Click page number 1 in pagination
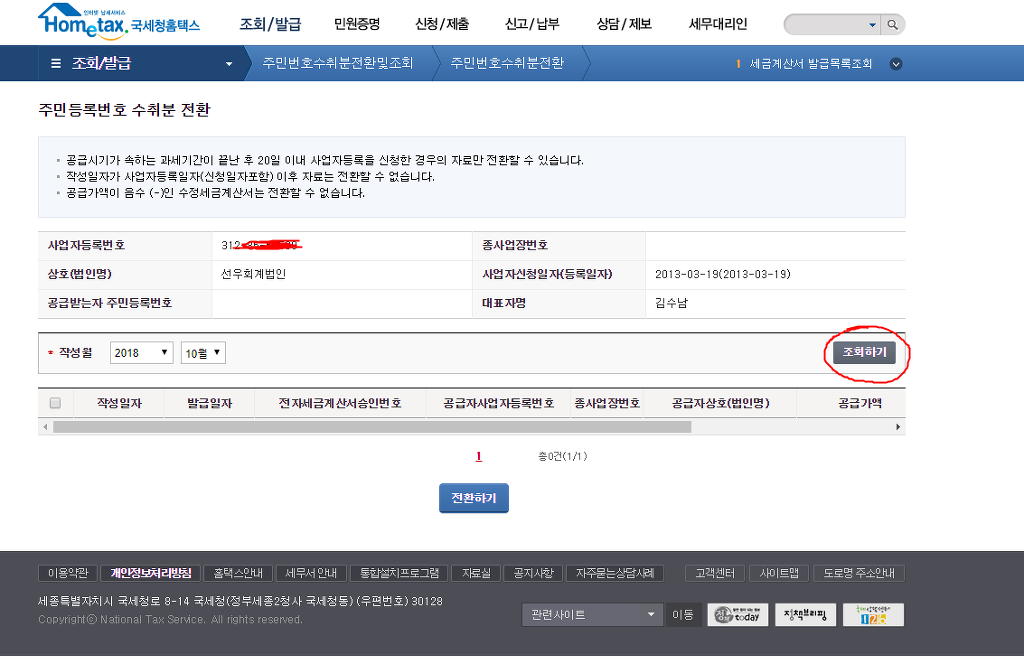The image size is (1024, 664). pos(479,456)
